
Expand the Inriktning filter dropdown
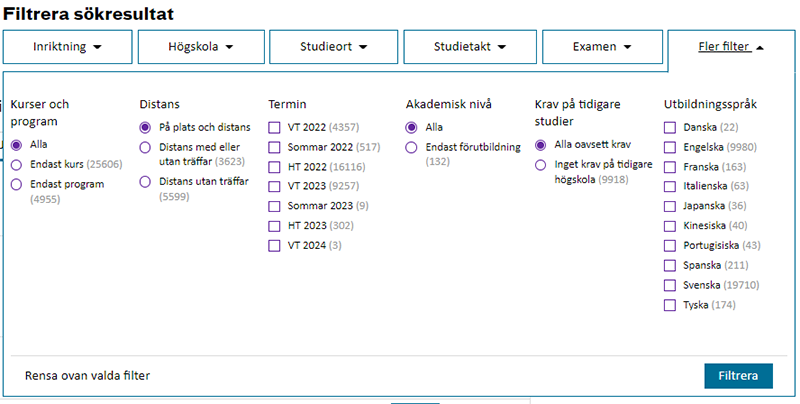tap(67, 47)
